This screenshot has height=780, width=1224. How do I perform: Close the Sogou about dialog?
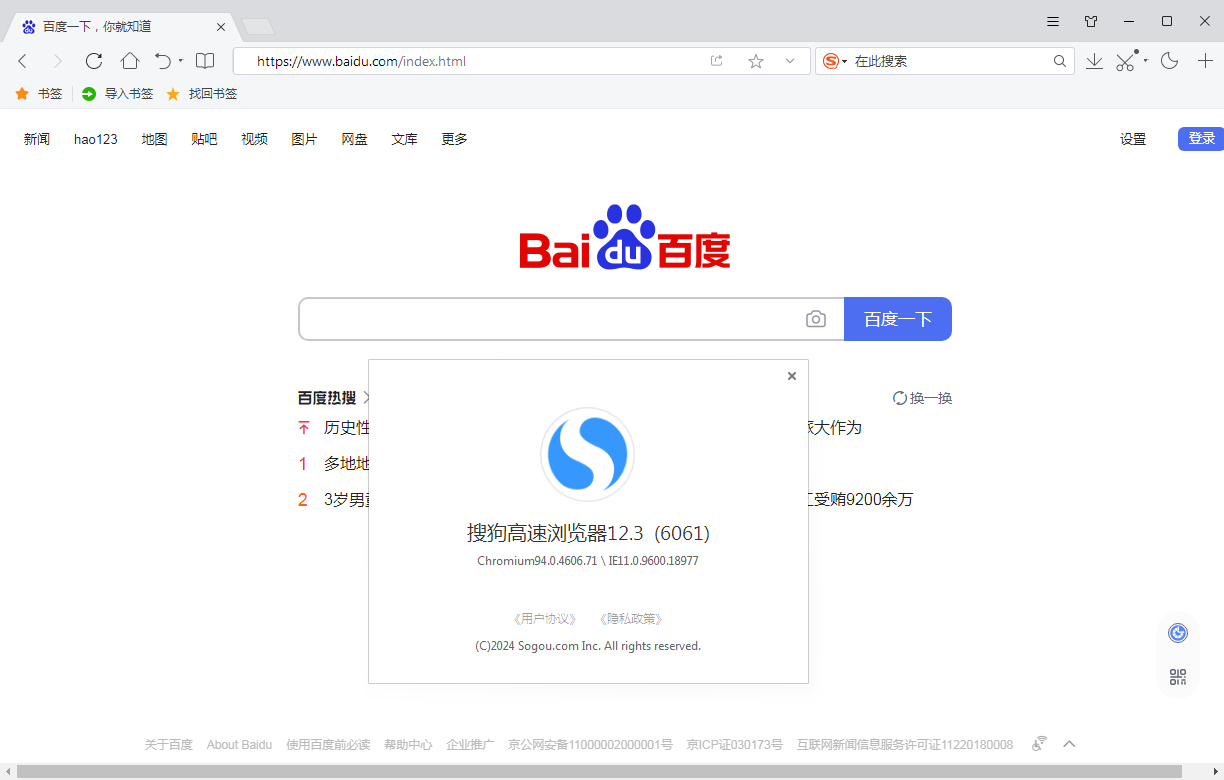point(792,376)
